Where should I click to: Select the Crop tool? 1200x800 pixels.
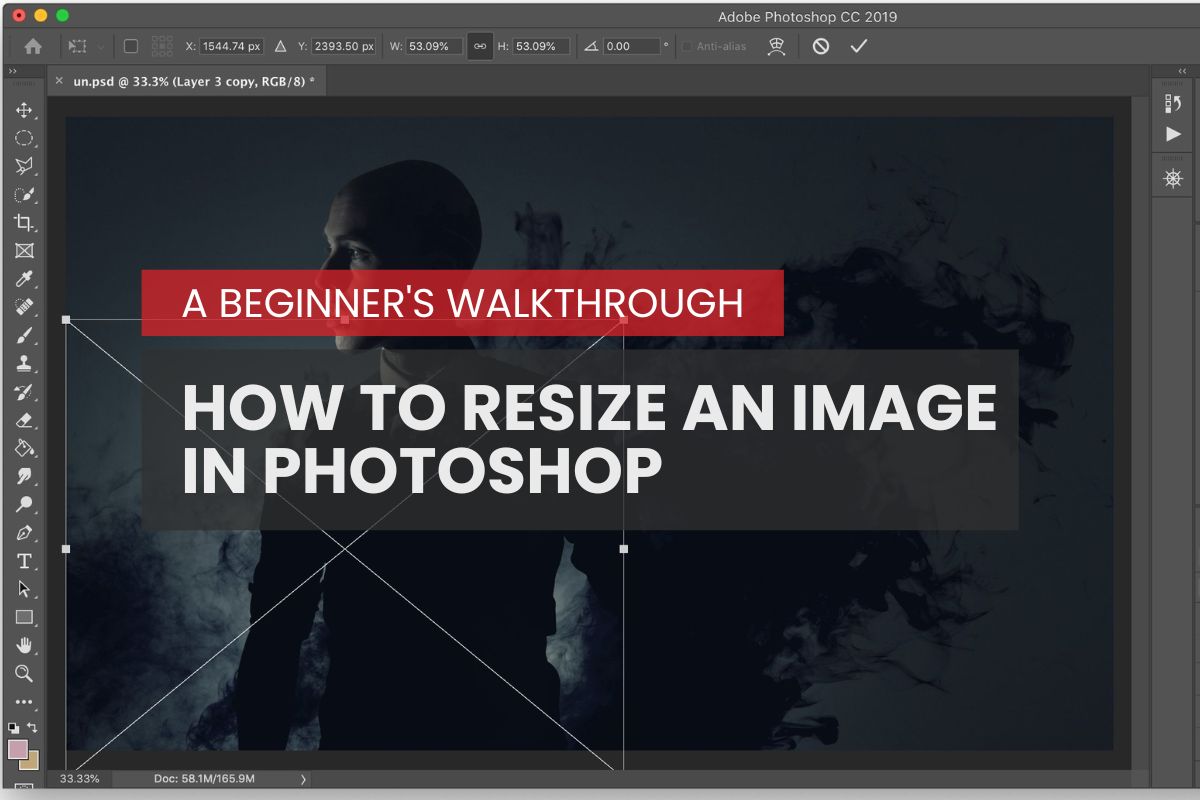coord(24,222)
